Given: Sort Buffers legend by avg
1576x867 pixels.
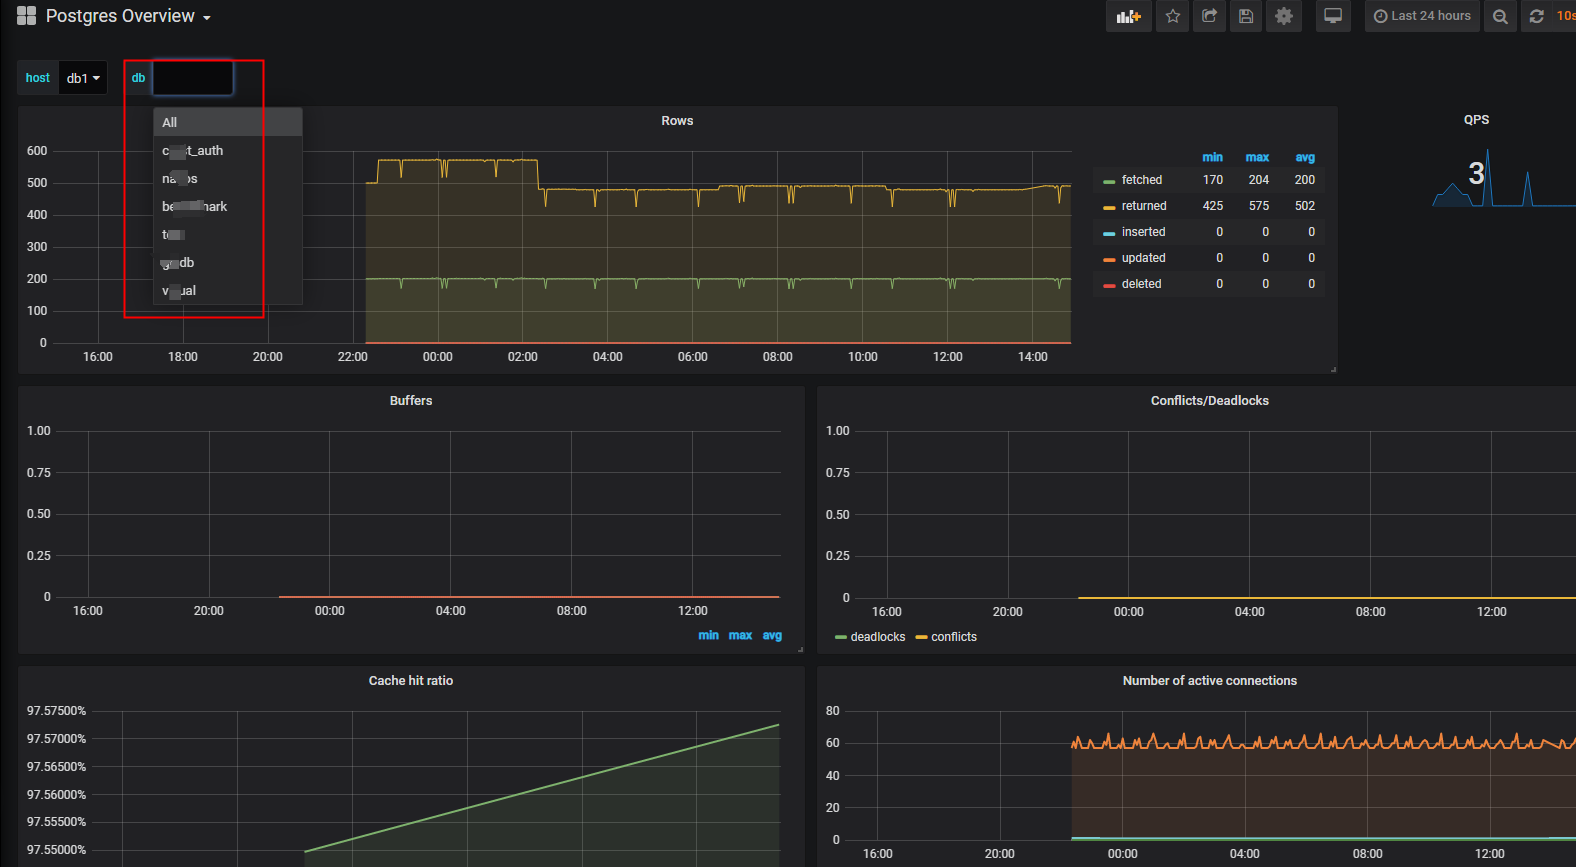Looking at the screenshot, I should click(772, 635).
